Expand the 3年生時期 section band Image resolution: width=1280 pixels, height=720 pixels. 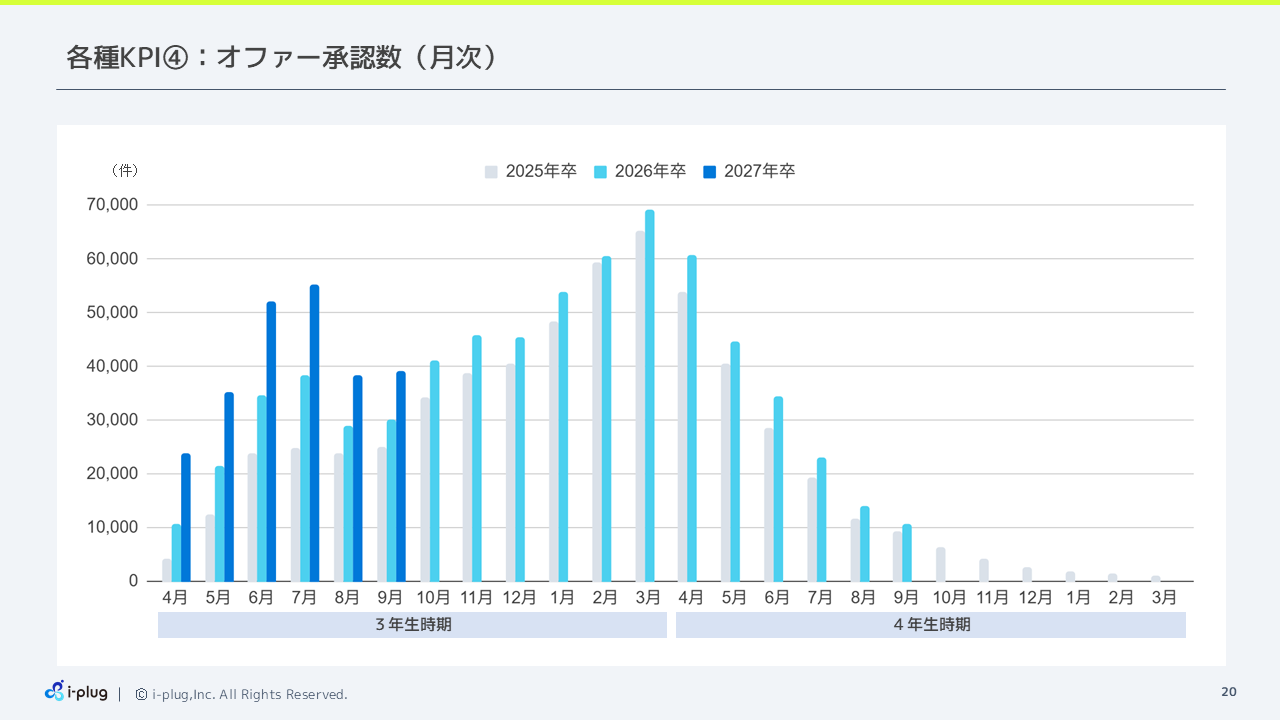click(x=412, y=624)
